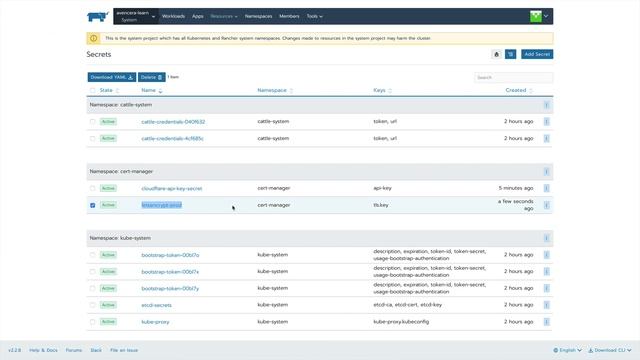Open row actions for bootstrap-token-00bl7o

pos(546,255)
